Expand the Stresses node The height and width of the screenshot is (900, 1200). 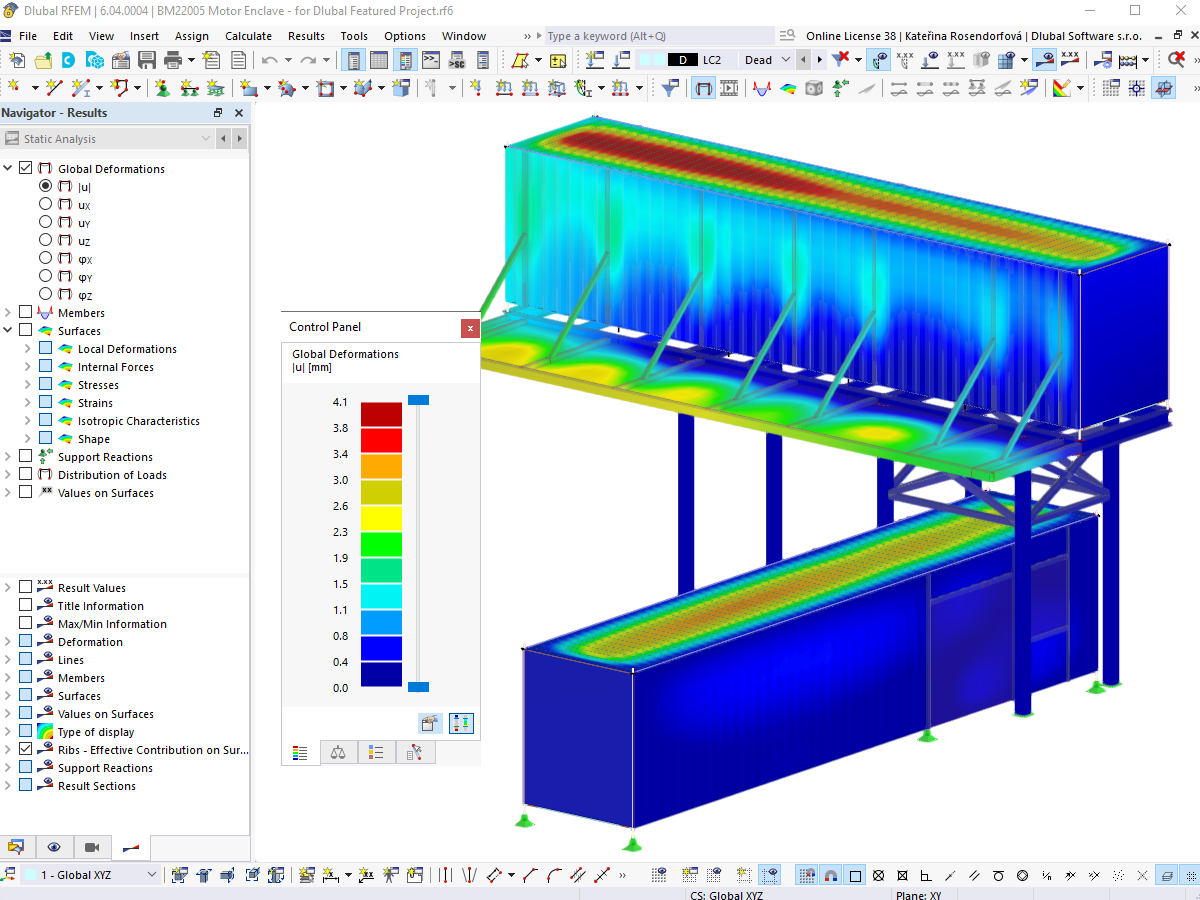pos(28,384)
